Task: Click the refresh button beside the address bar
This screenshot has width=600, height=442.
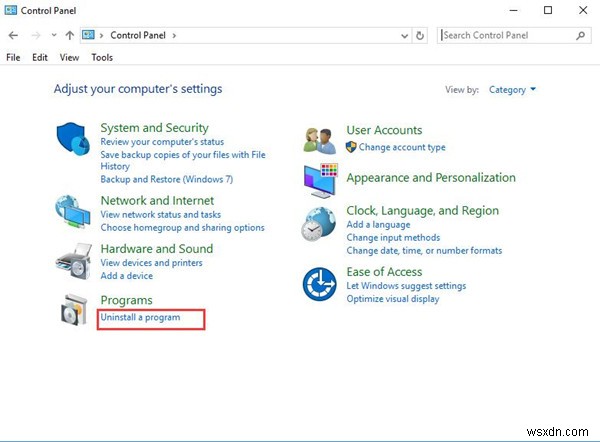Action: [447, 35]
